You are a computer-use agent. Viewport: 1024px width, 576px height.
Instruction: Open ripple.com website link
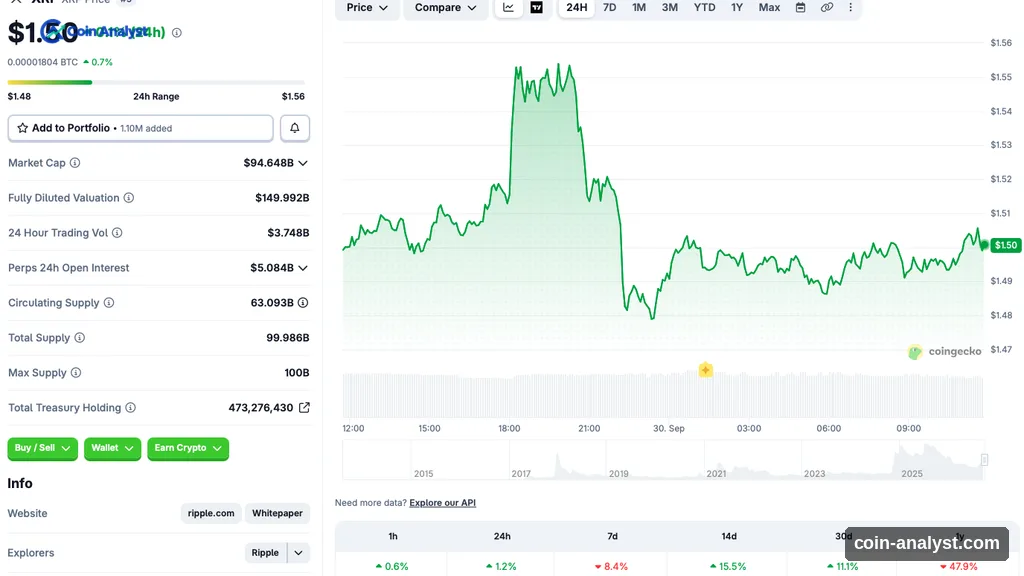(x=211, y=513)
